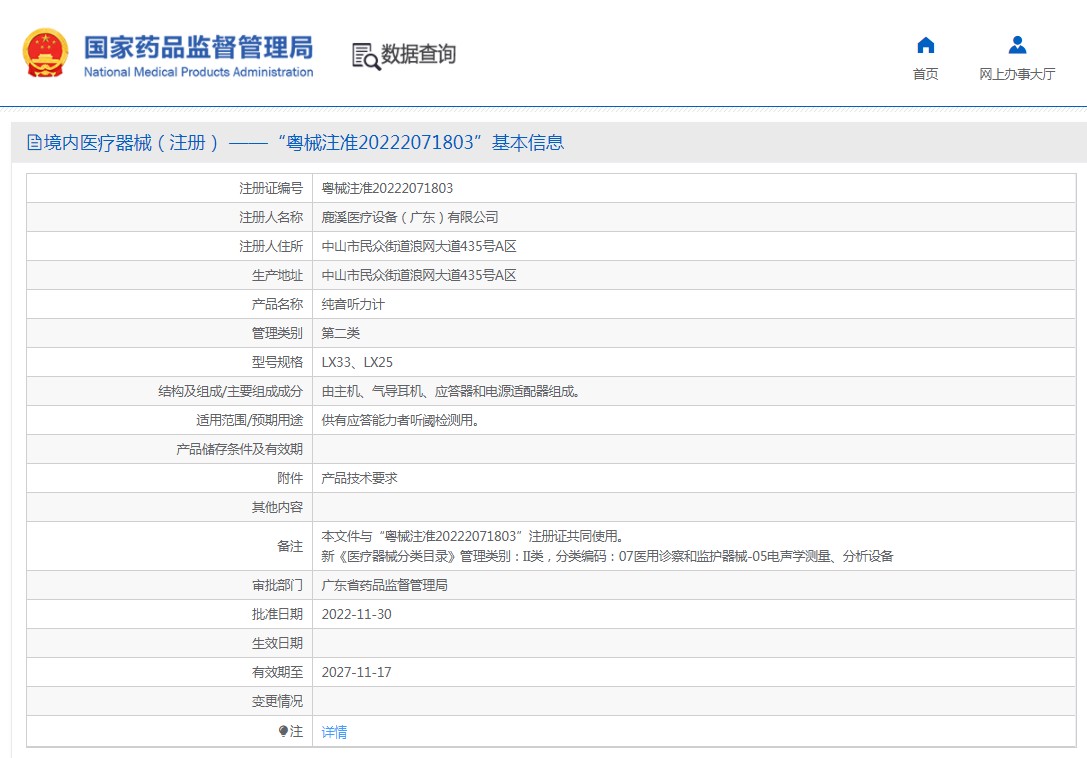This screenshot has height=758, width=1087.
Task: Click registrant name 鹿溪医疗设备（广东）有限公司
Action: coord(409,217)
